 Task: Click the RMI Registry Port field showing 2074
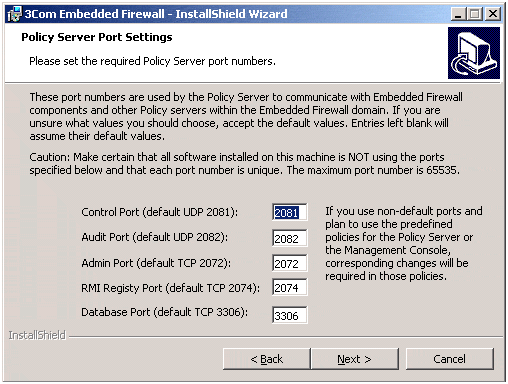tap(290, 287)
